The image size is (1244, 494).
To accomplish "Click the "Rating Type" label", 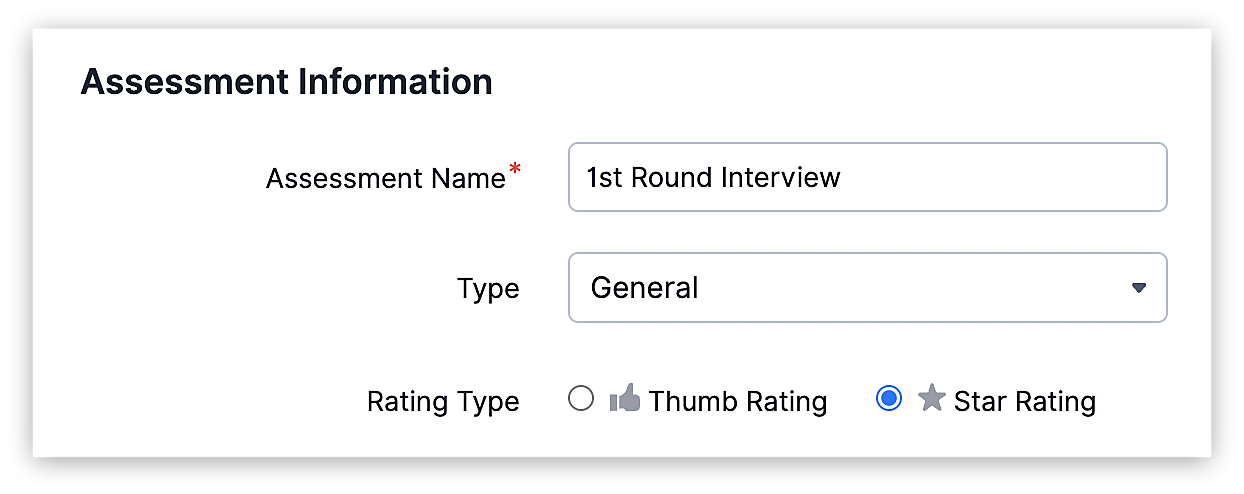I will 443,402.
